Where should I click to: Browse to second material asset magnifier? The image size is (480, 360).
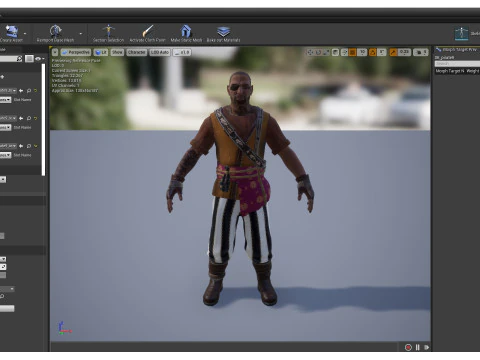29,118
